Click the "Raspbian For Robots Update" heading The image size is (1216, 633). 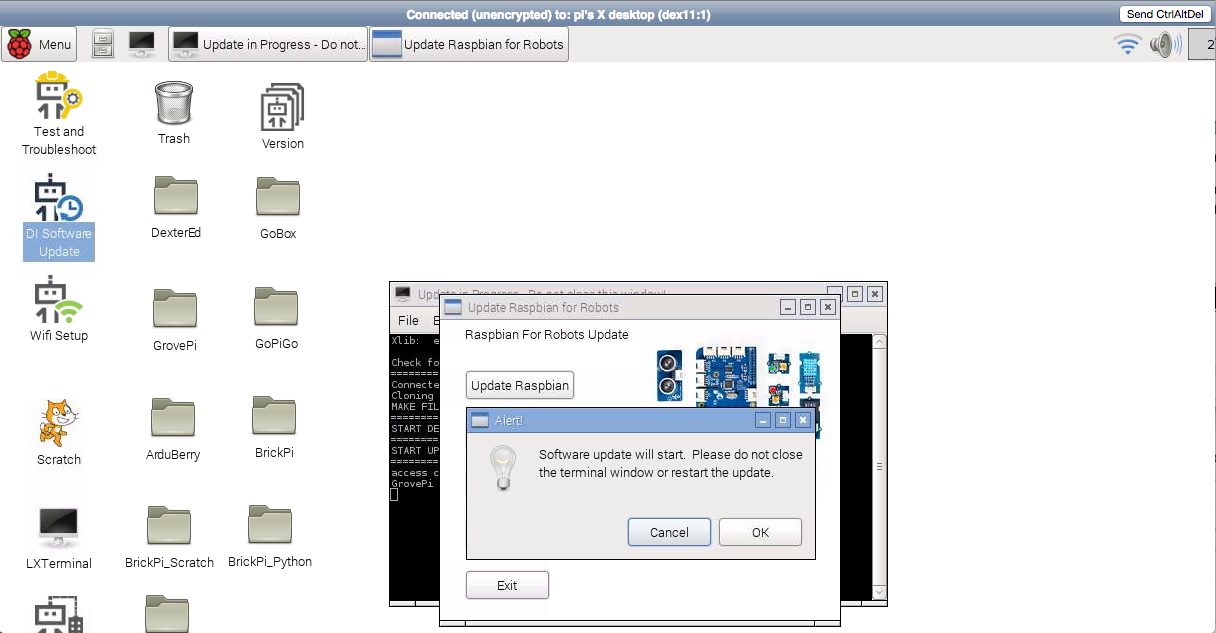click(x=547, y=335)
